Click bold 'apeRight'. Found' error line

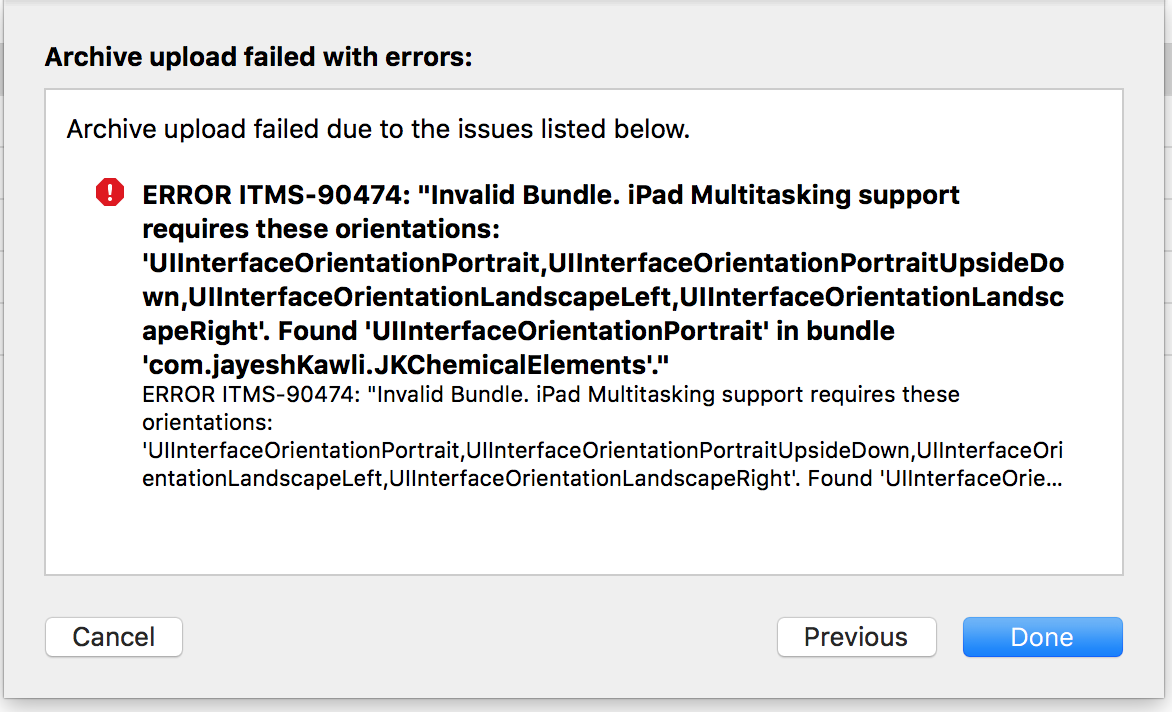[x=519, y=331]
